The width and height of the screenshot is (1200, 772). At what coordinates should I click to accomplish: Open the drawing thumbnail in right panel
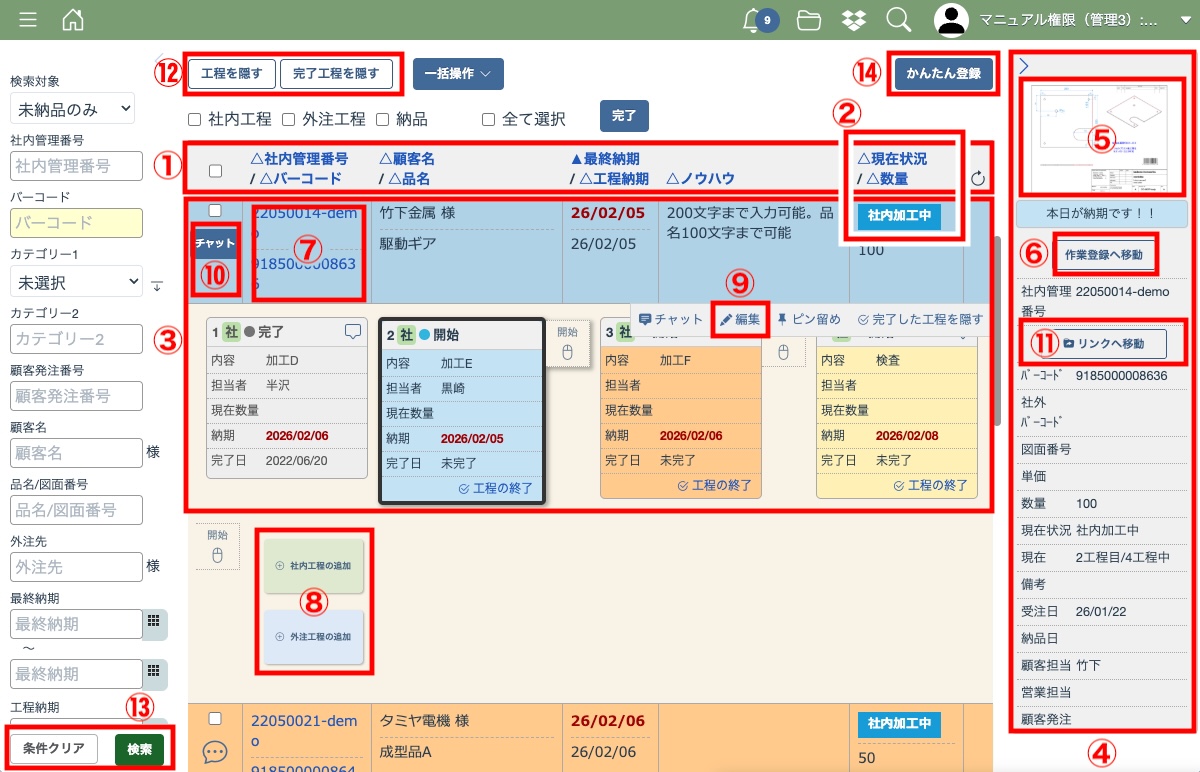pos(1099,138)
